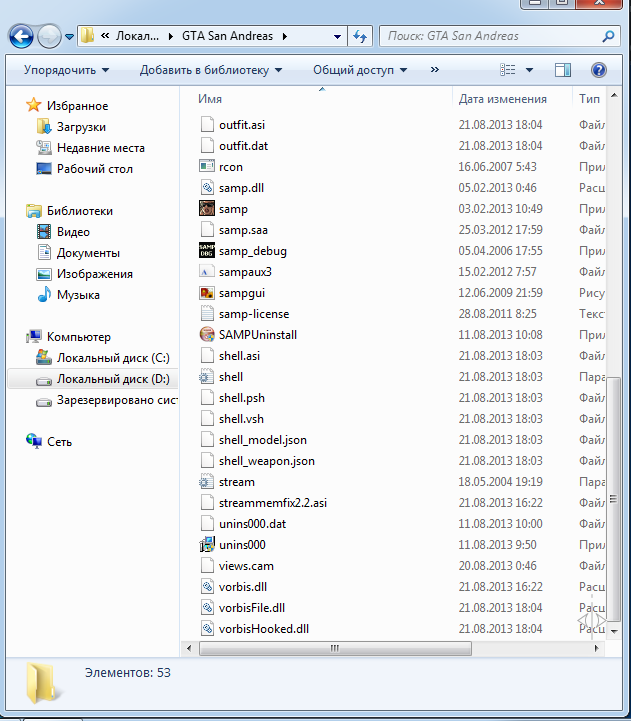Click the unins000 installer icon
This screenshot has width=631, height=721.
pyautogui.click(x=207, y=544)
